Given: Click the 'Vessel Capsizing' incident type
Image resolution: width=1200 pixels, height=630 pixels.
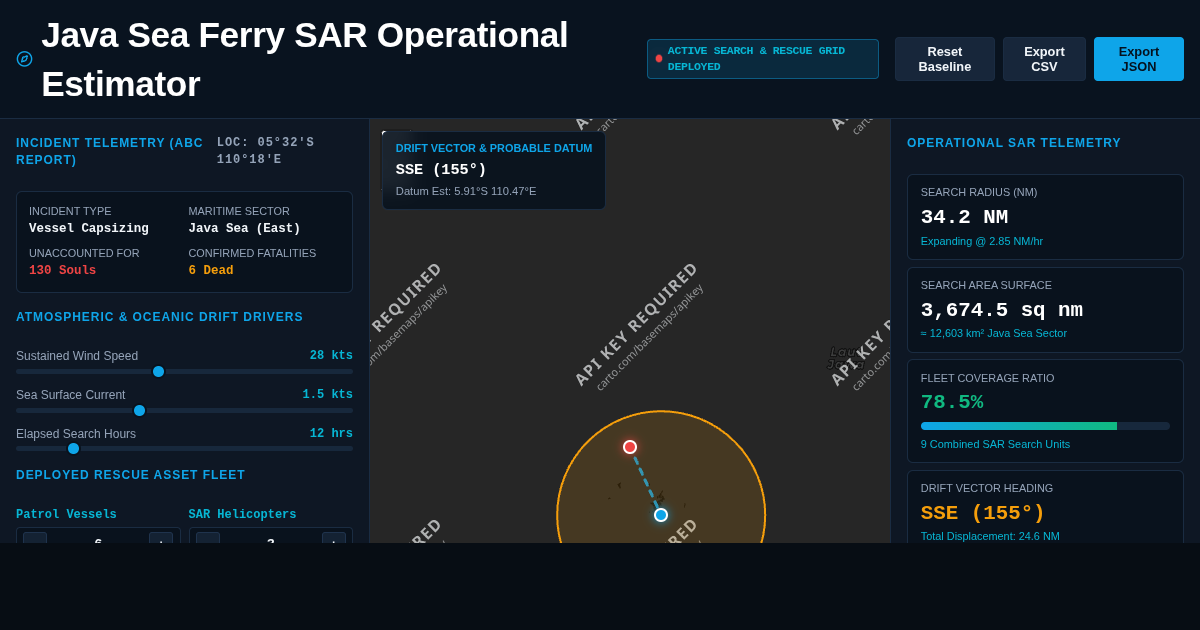Looking at the screenshot, I should click(x=89, y=229).
